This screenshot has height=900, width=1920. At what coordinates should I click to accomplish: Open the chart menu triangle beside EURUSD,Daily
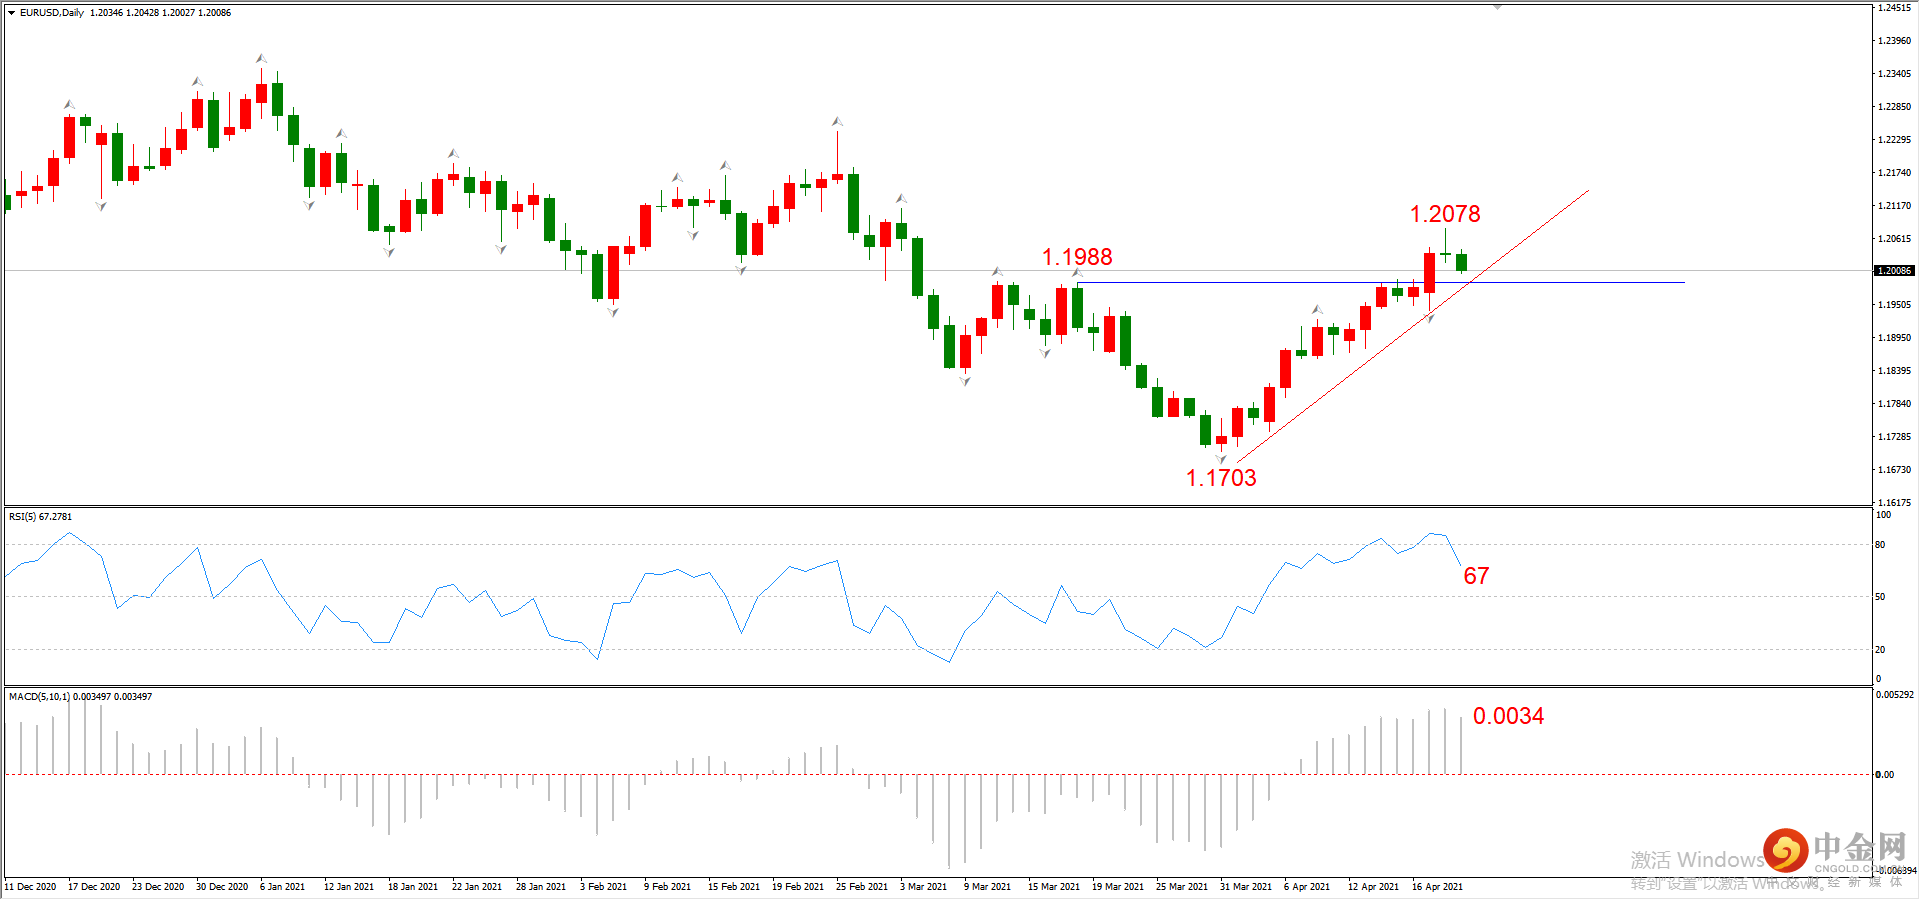pos(11,13)
